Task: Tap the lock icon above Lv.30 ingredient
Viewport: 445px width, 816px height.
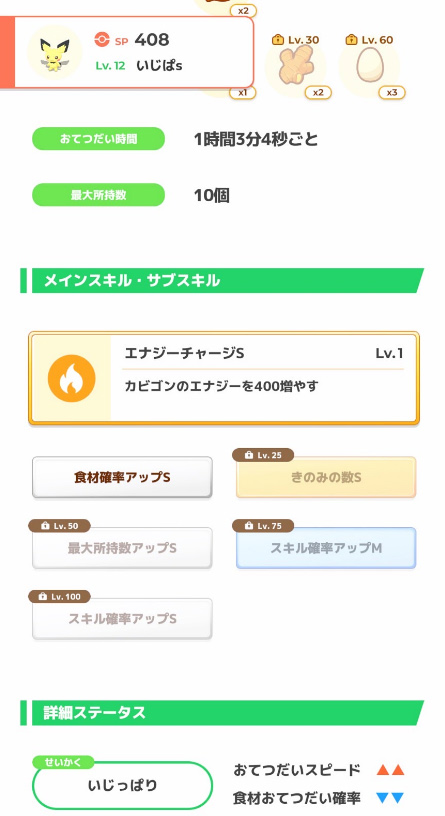Action: 278,40
